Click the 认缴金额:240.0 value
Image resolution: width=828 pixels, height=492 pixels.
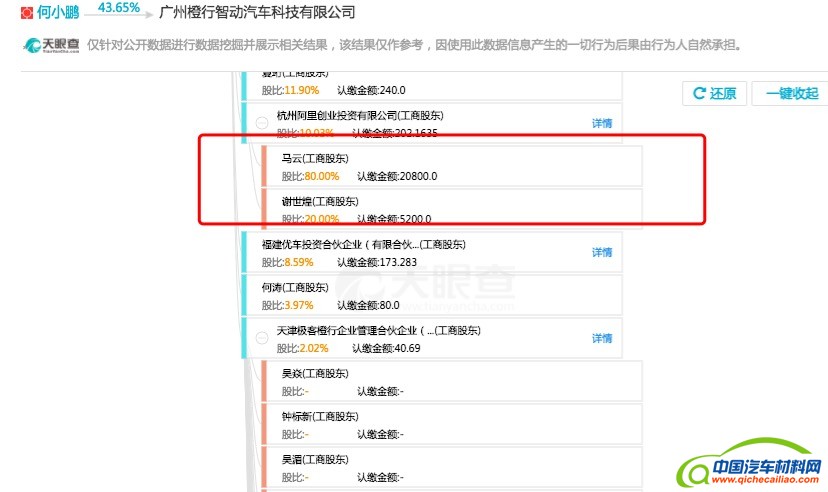coord(371,90)
